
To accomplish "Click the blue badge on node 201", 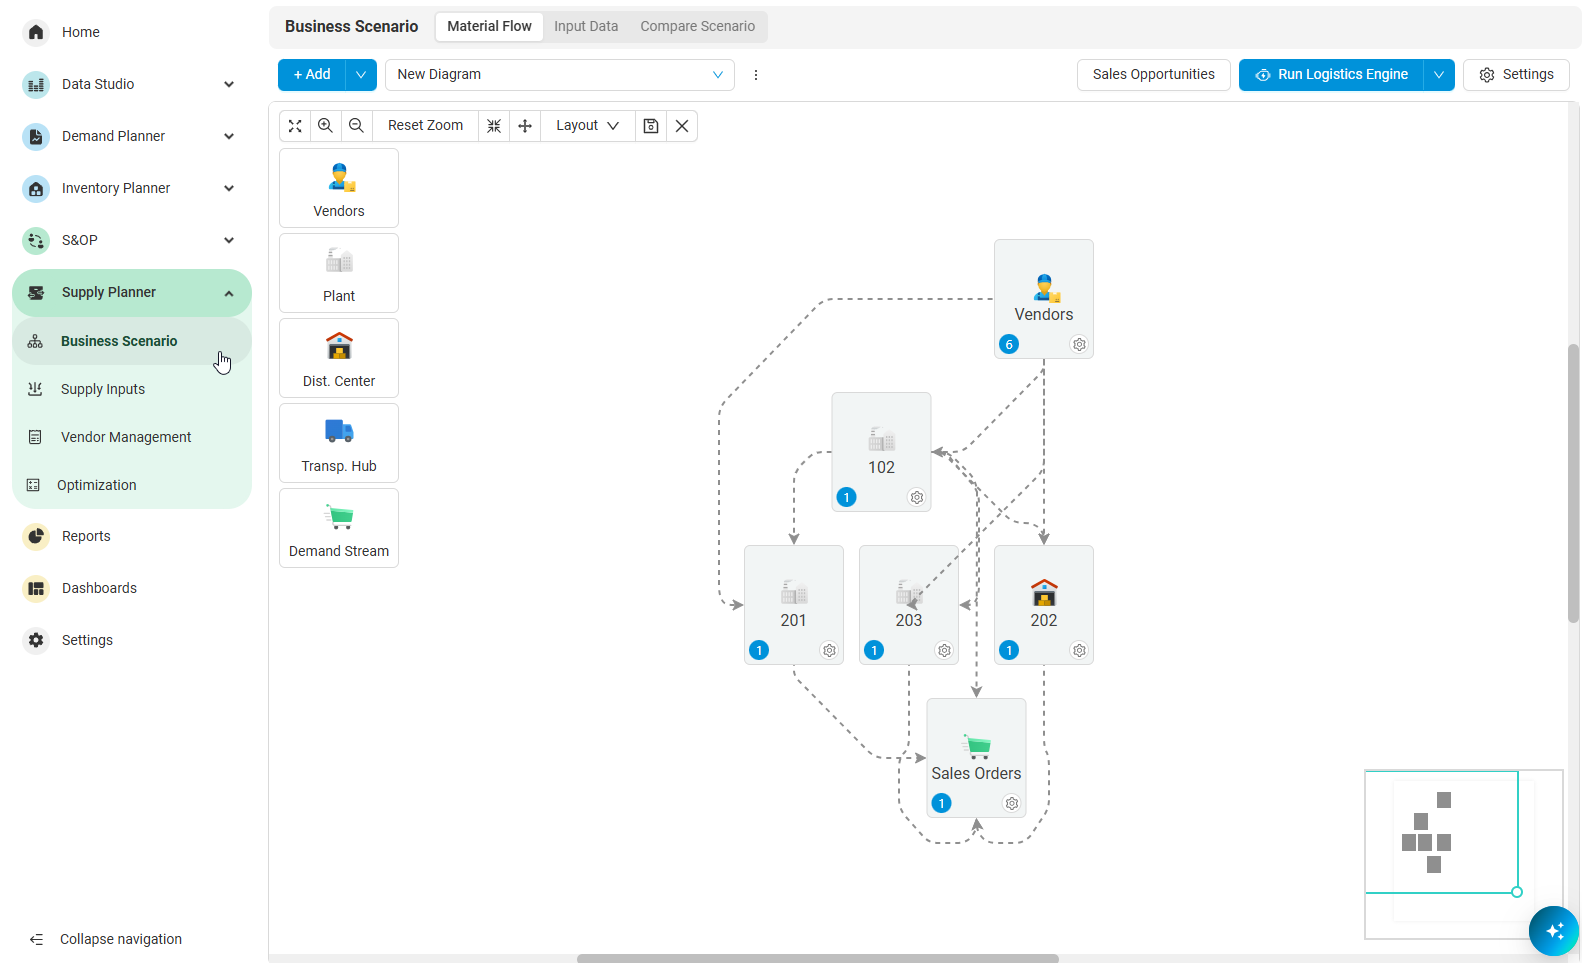I will point(759,651).
